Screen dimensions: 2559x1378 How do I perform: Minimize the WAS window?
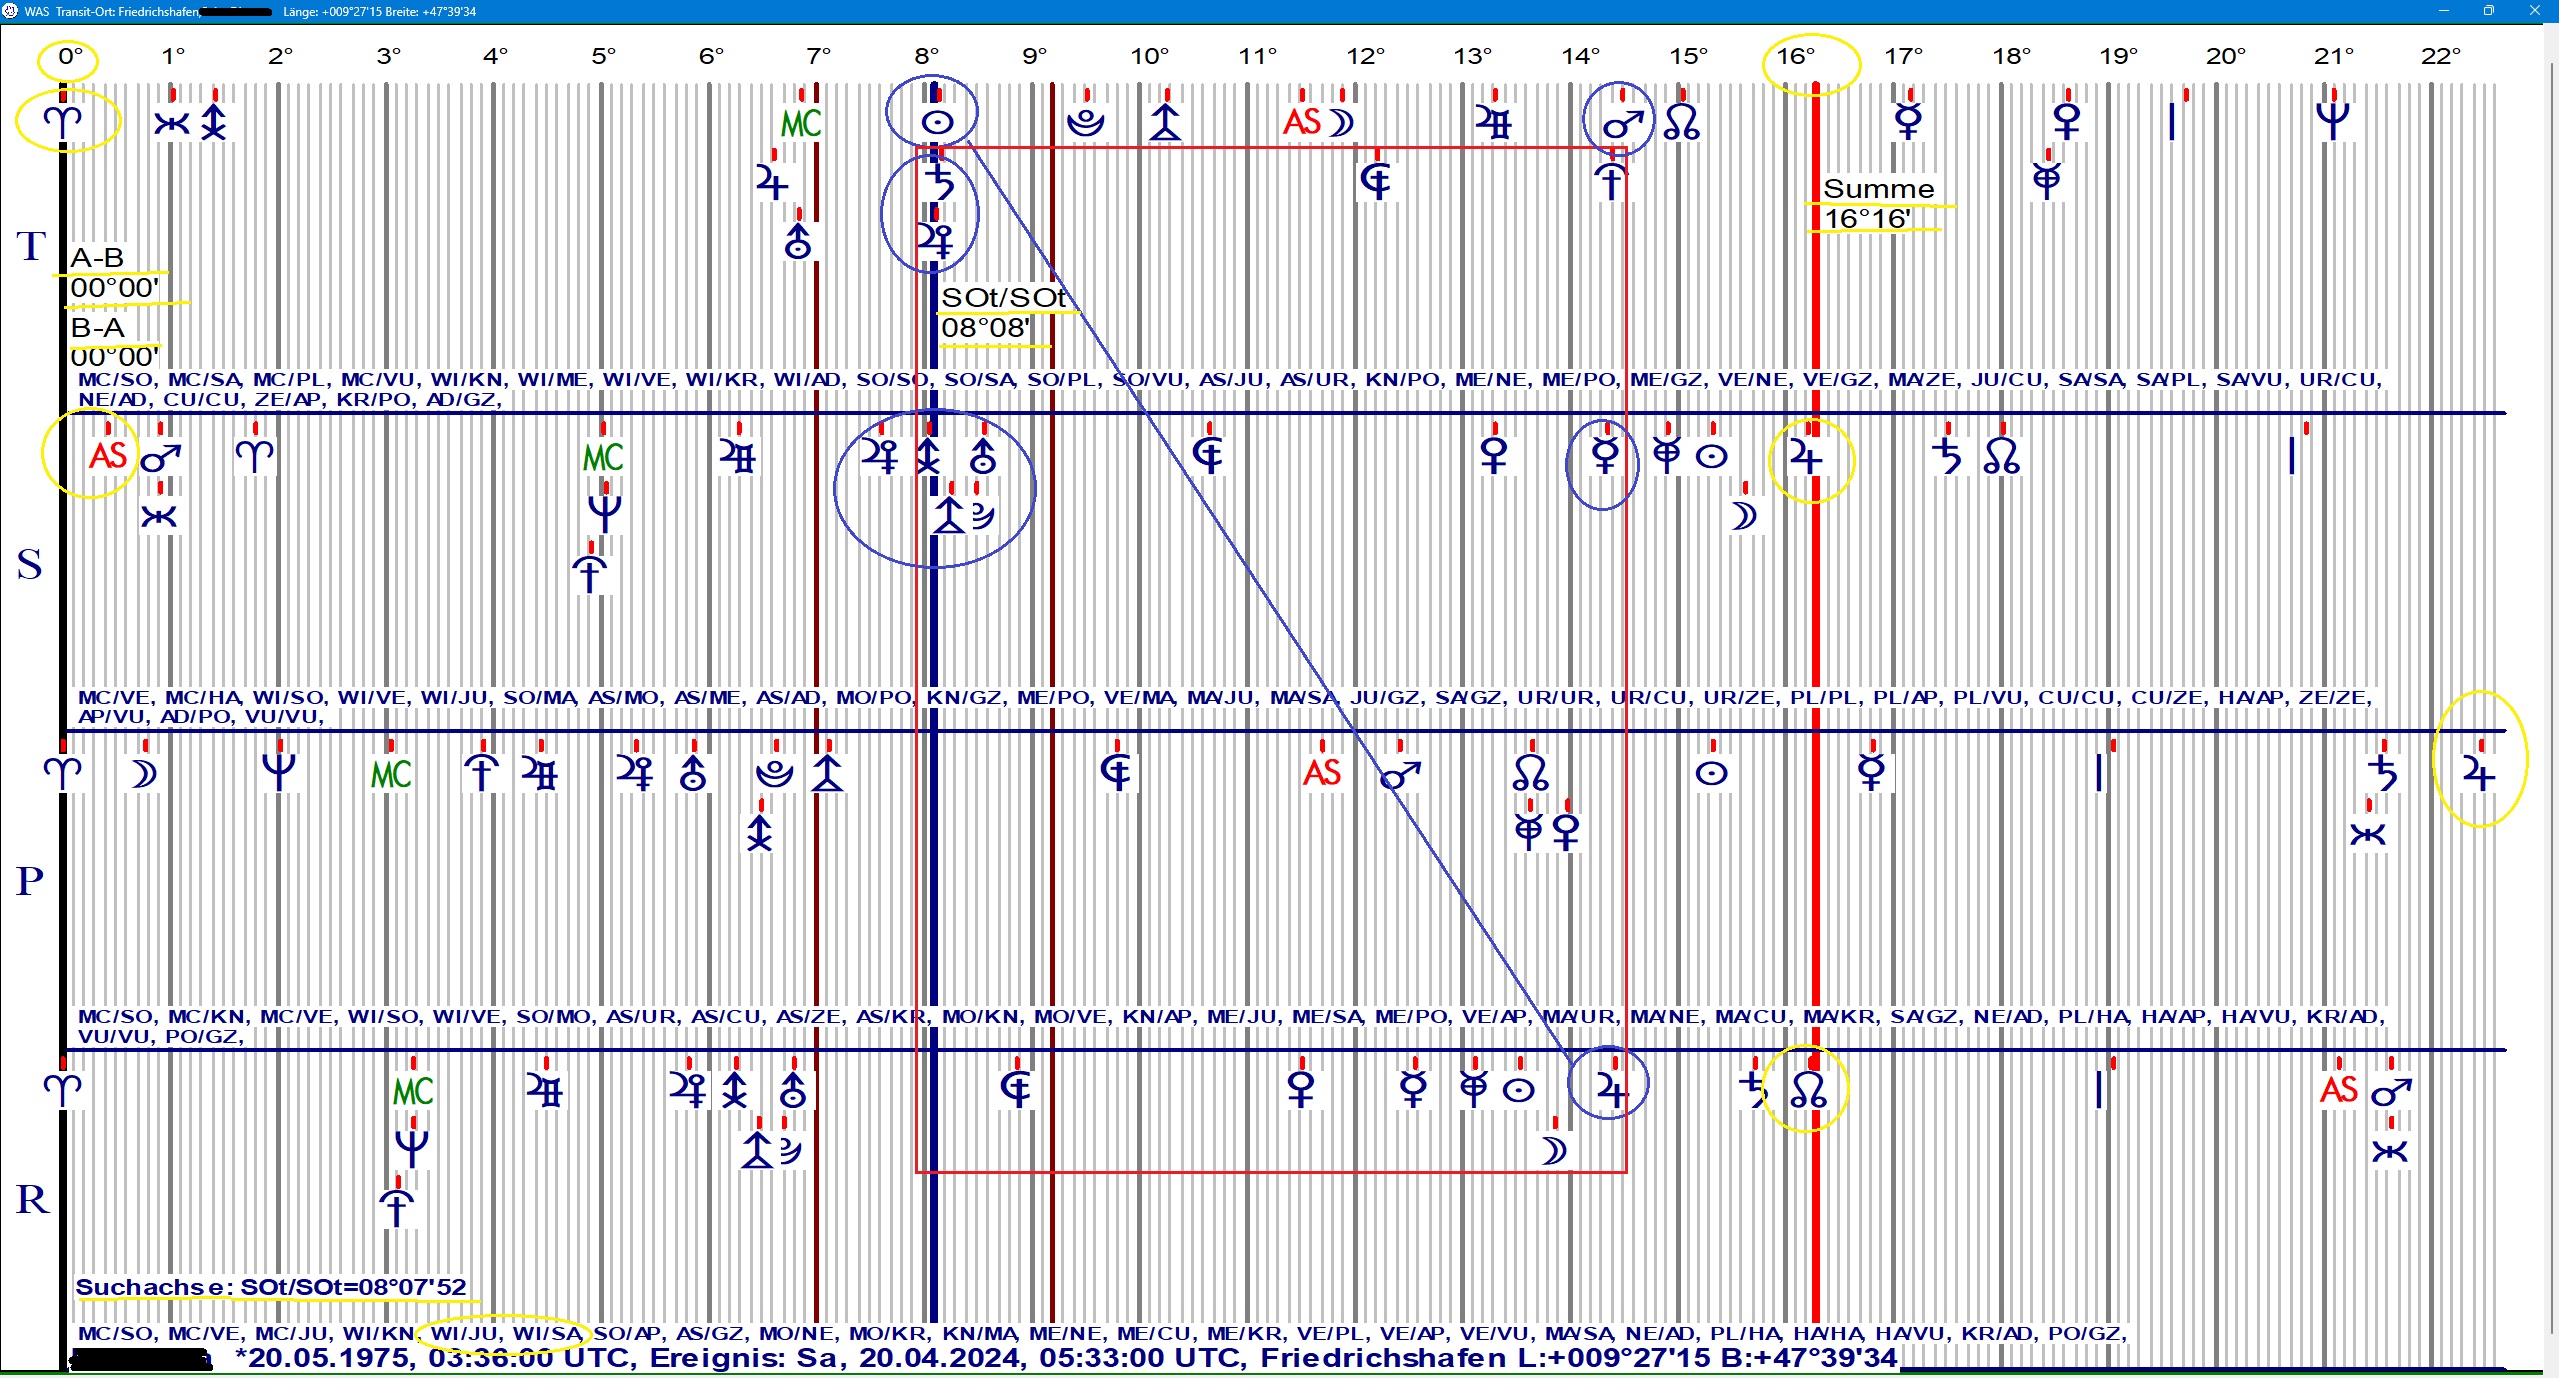point(2443,11)
